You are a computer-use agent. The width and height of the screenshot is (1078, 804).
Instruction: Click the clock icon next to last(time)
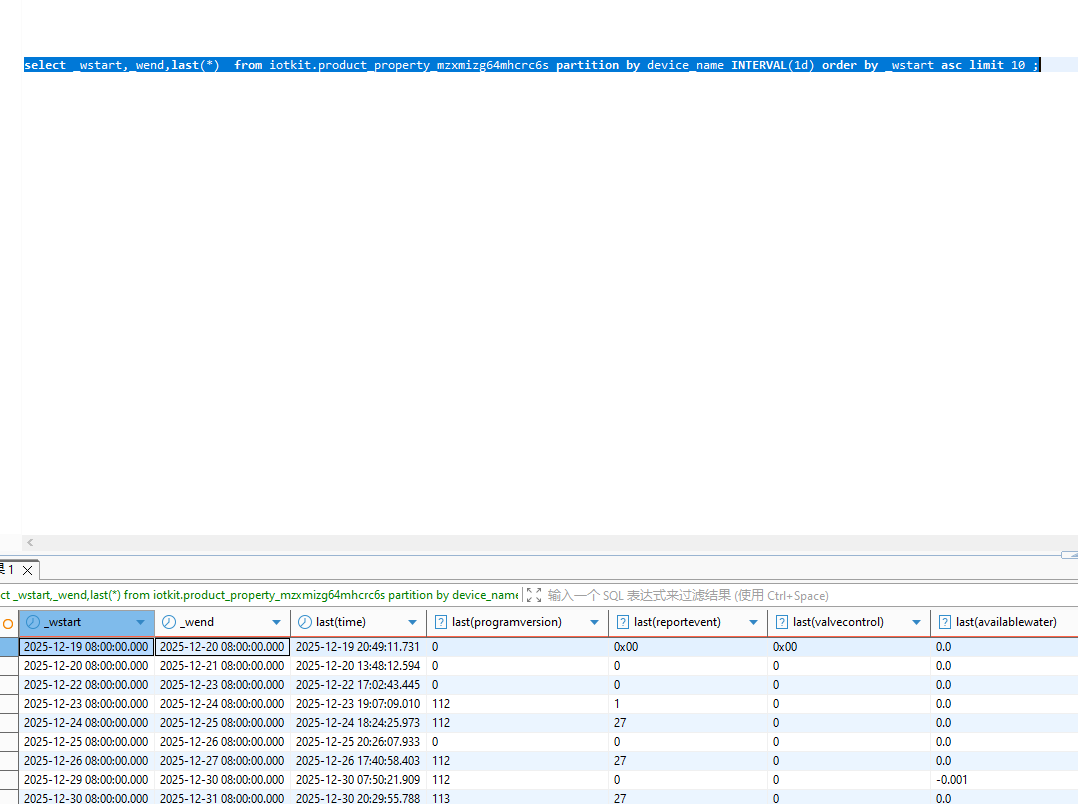[x=305, y=622]
